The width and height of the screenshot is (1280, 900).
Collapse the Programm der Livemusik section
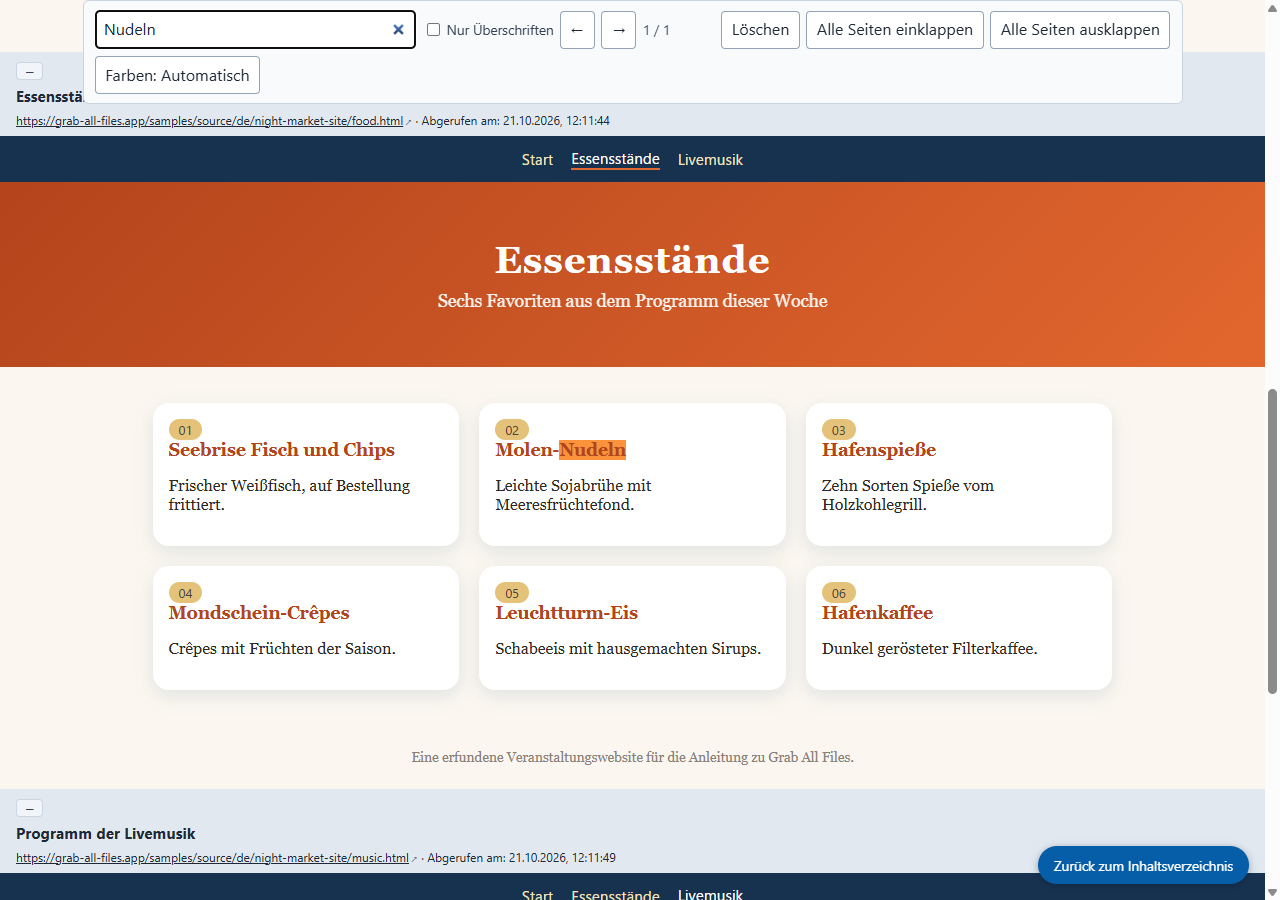pos(29,808)
